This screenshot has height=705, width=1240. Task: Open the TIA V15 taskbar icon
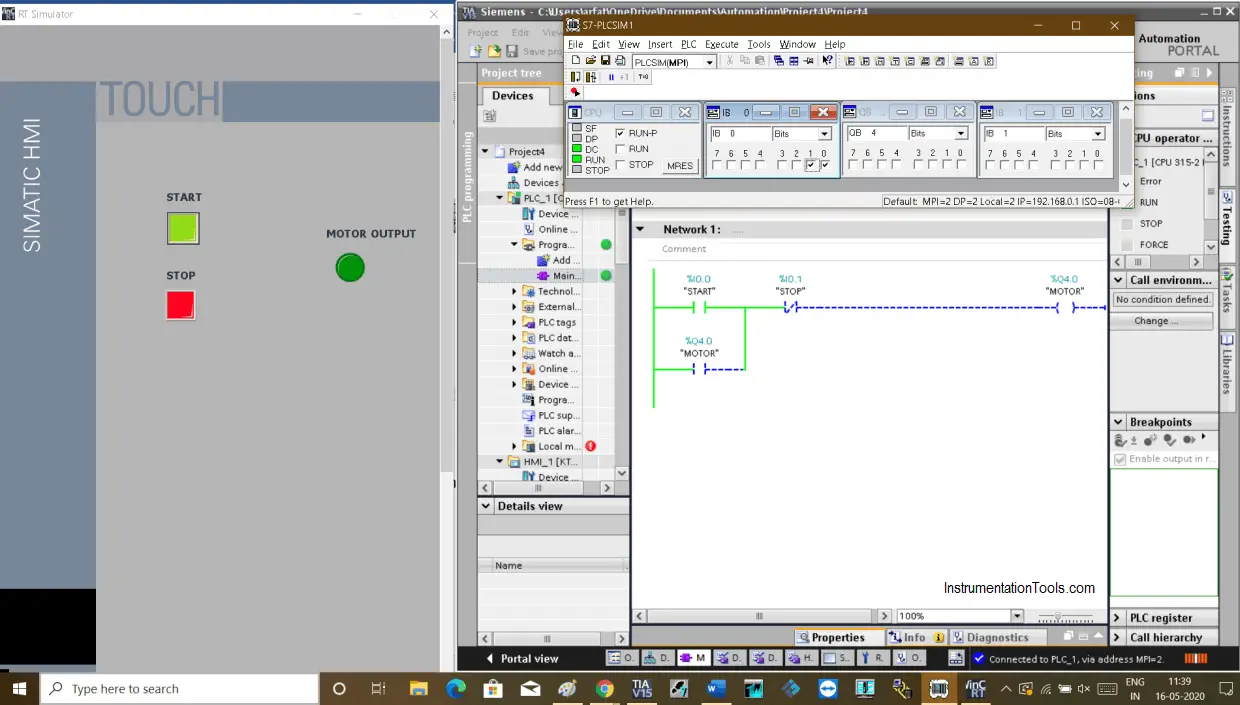coord(642,688)
